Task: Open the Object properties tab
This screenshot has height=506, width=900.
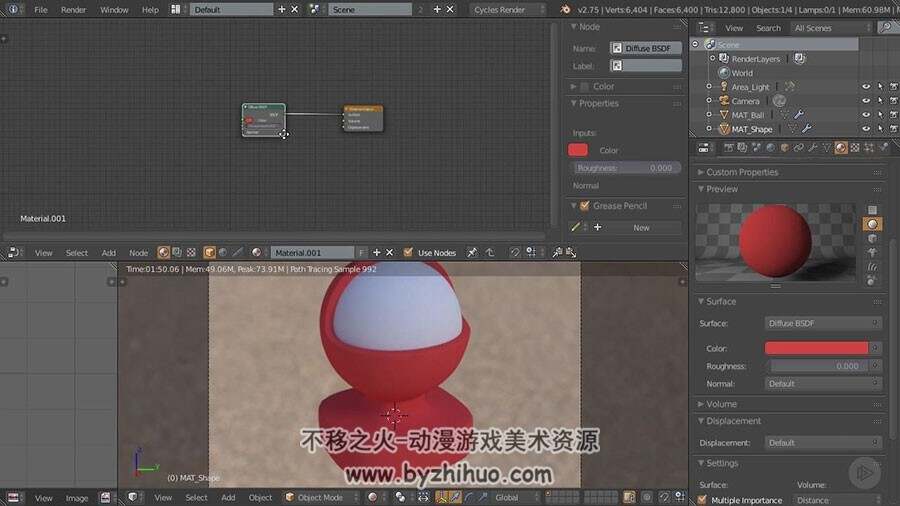Action: click(x=785, y=148)
